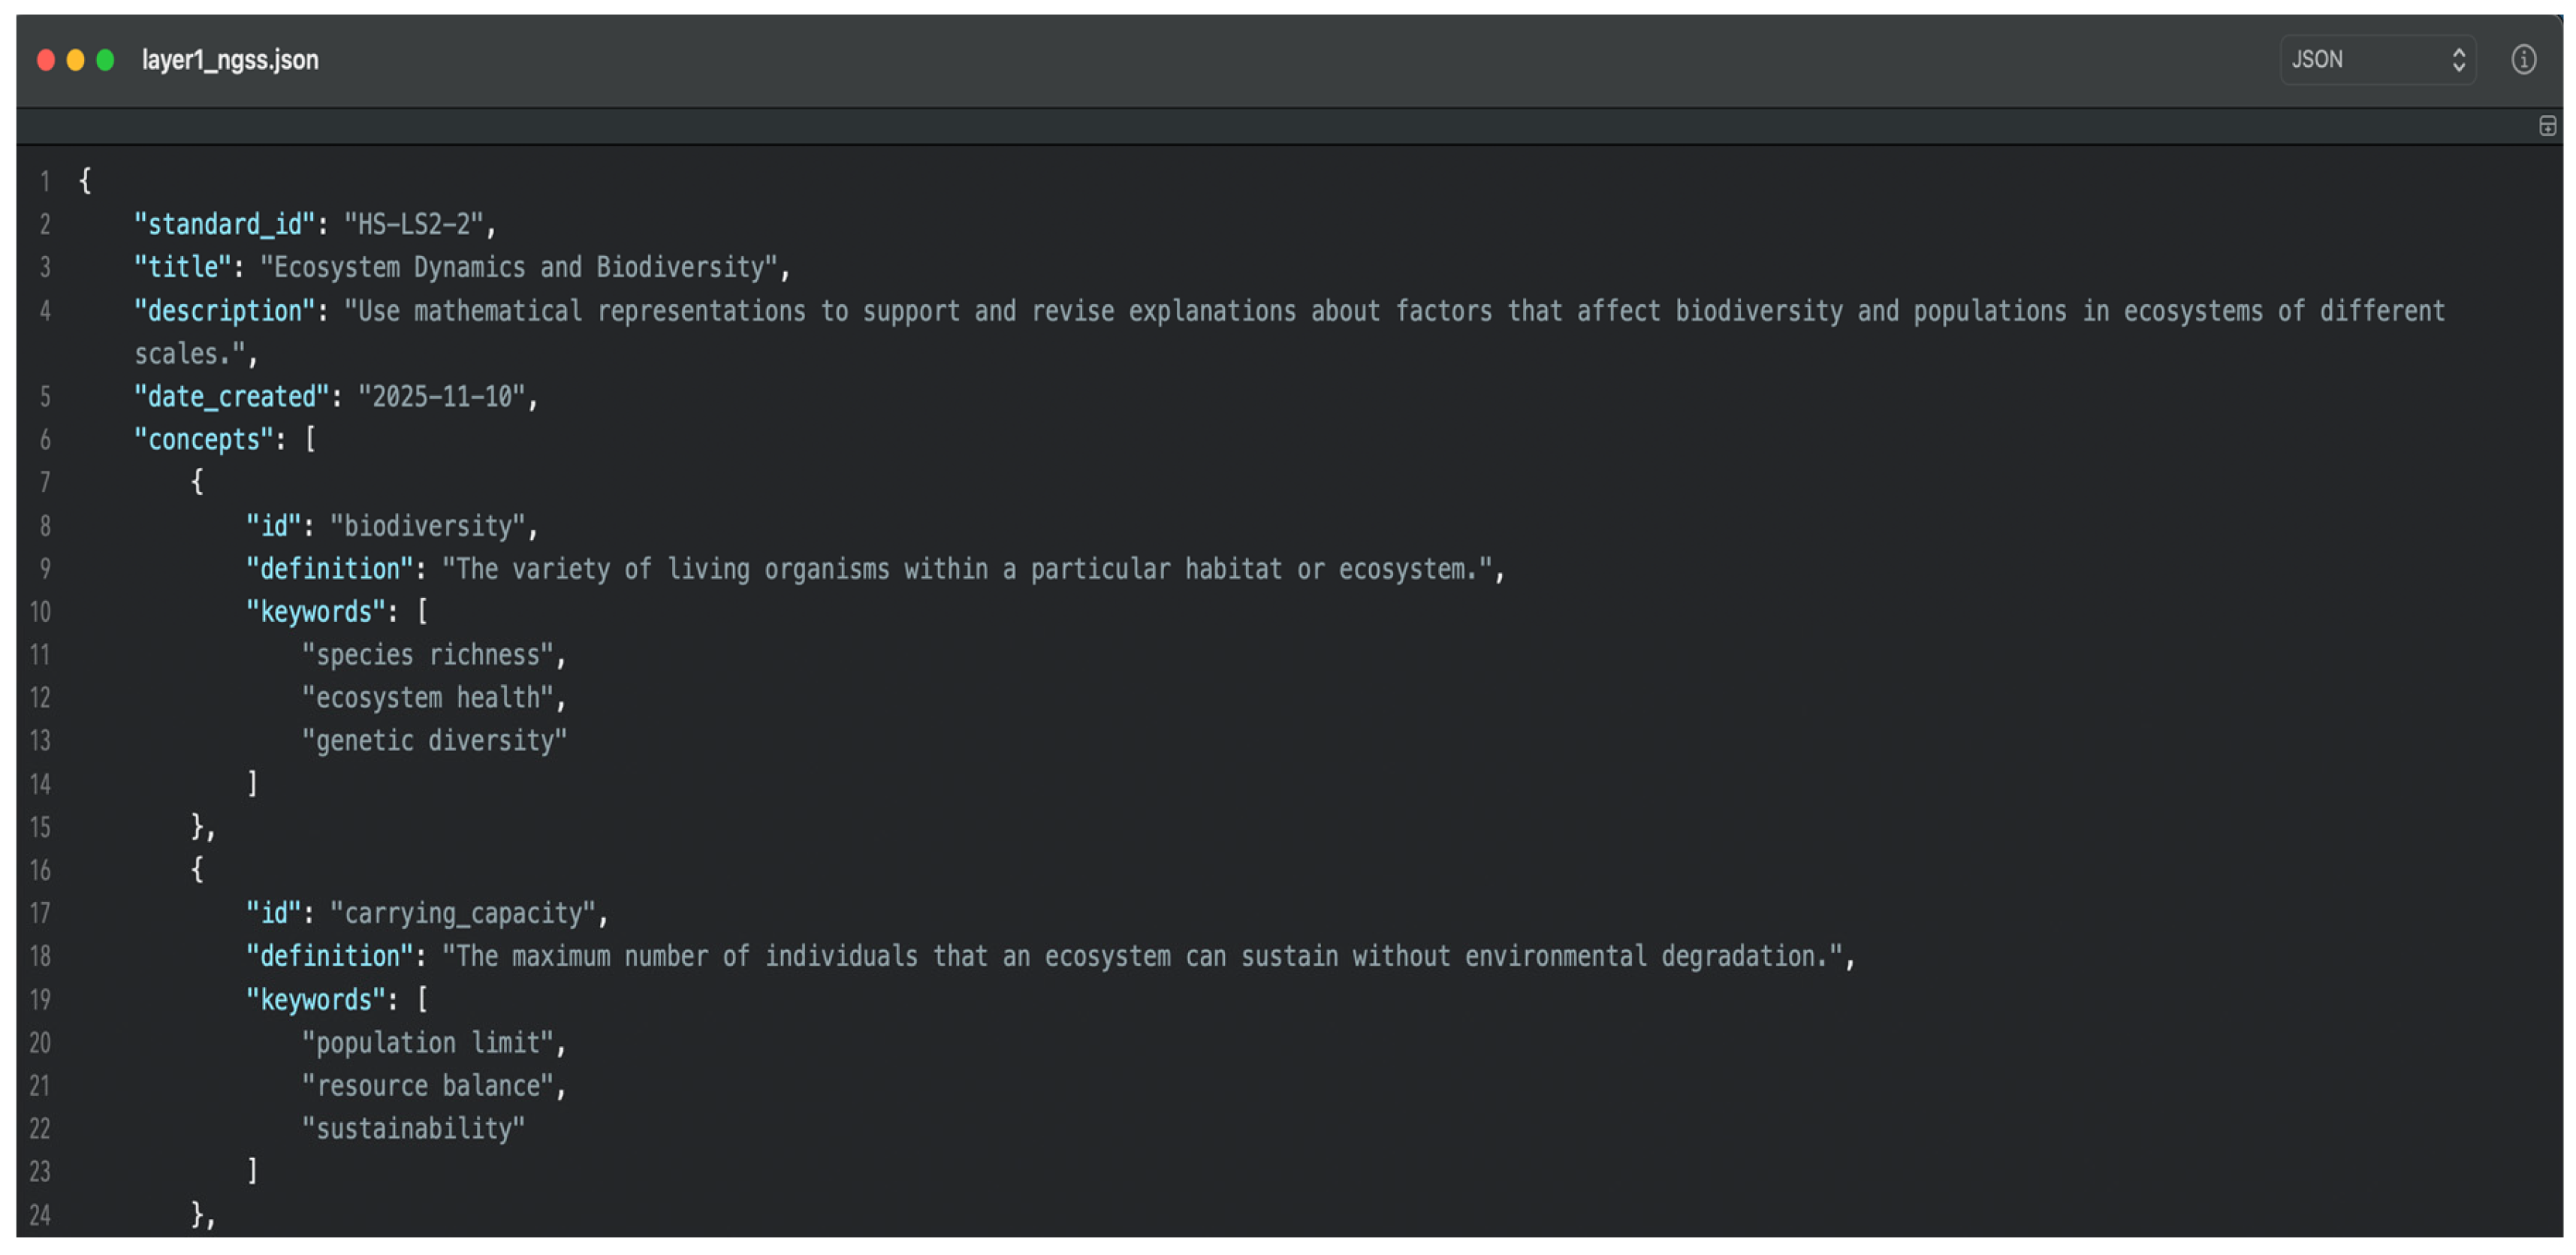
Task: Zoom the window with green button
Action: pyautogui.click(x=105, y=61)
